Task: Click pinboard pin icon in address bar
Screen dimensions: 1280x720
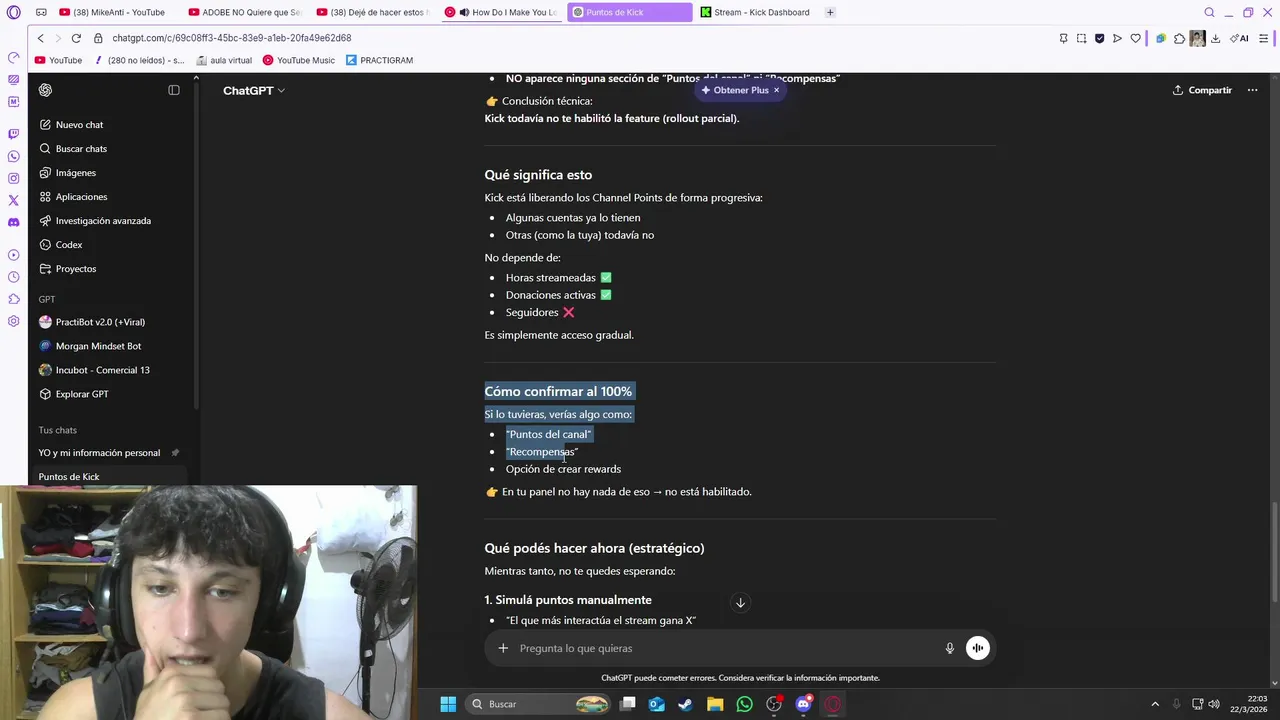Action: pos(1063,38)
